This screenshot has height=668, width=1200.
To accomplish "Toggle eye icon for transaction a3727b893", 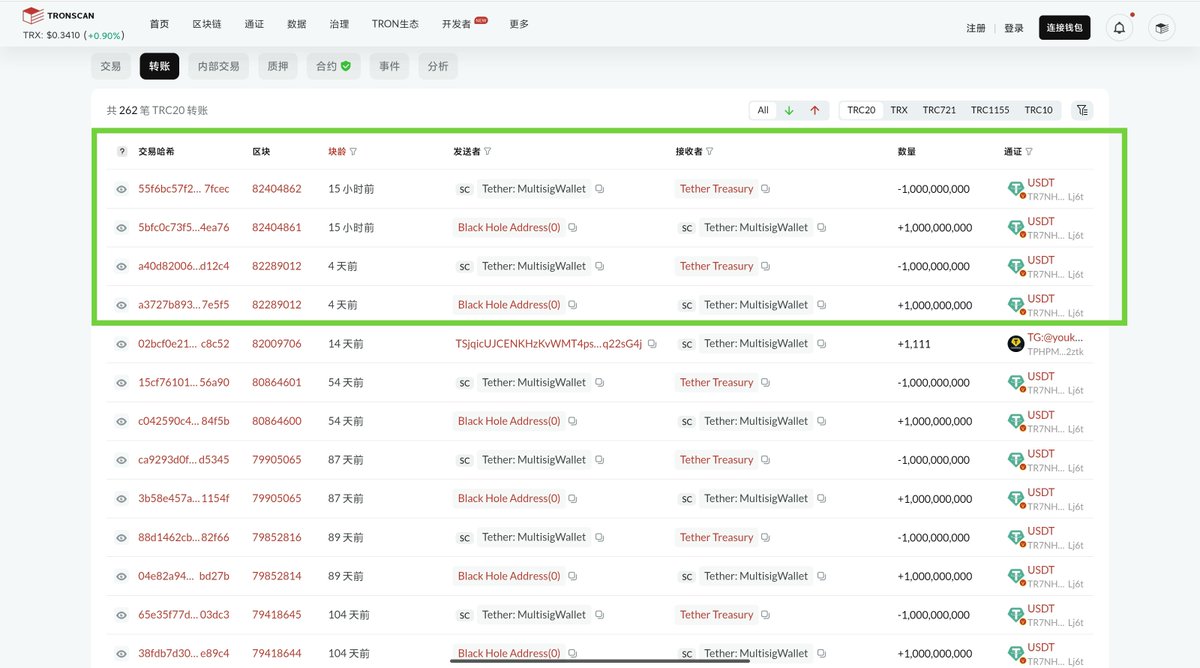I will 122,305.
